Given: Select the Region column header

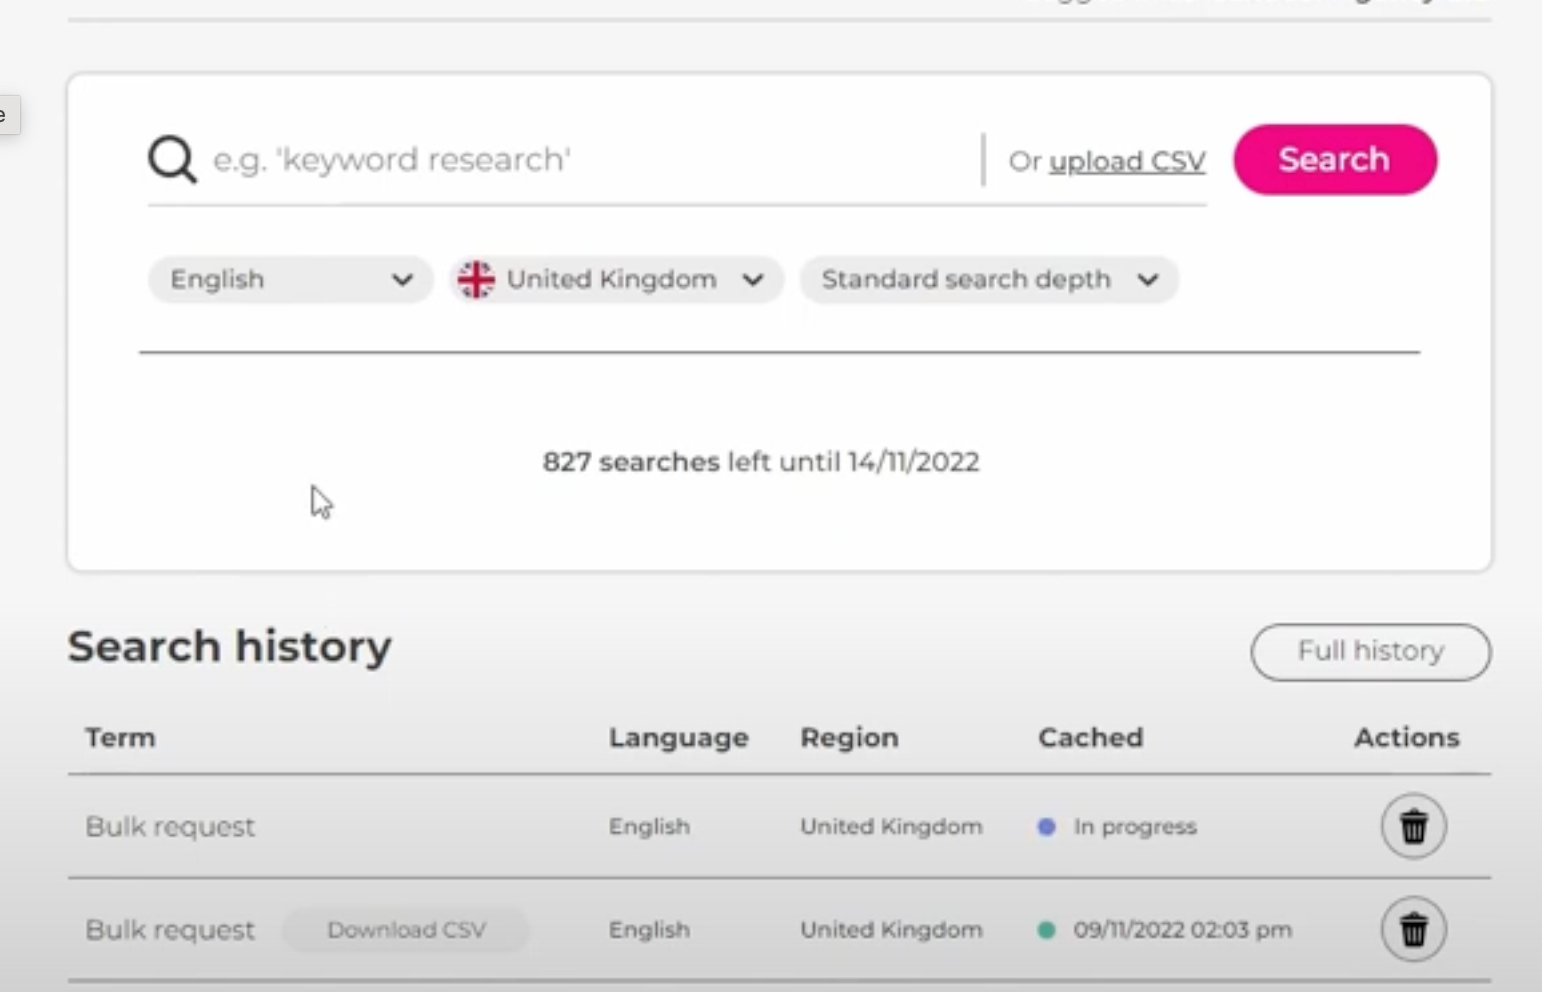Looking at the screenshot, I should tap(849, 738).
